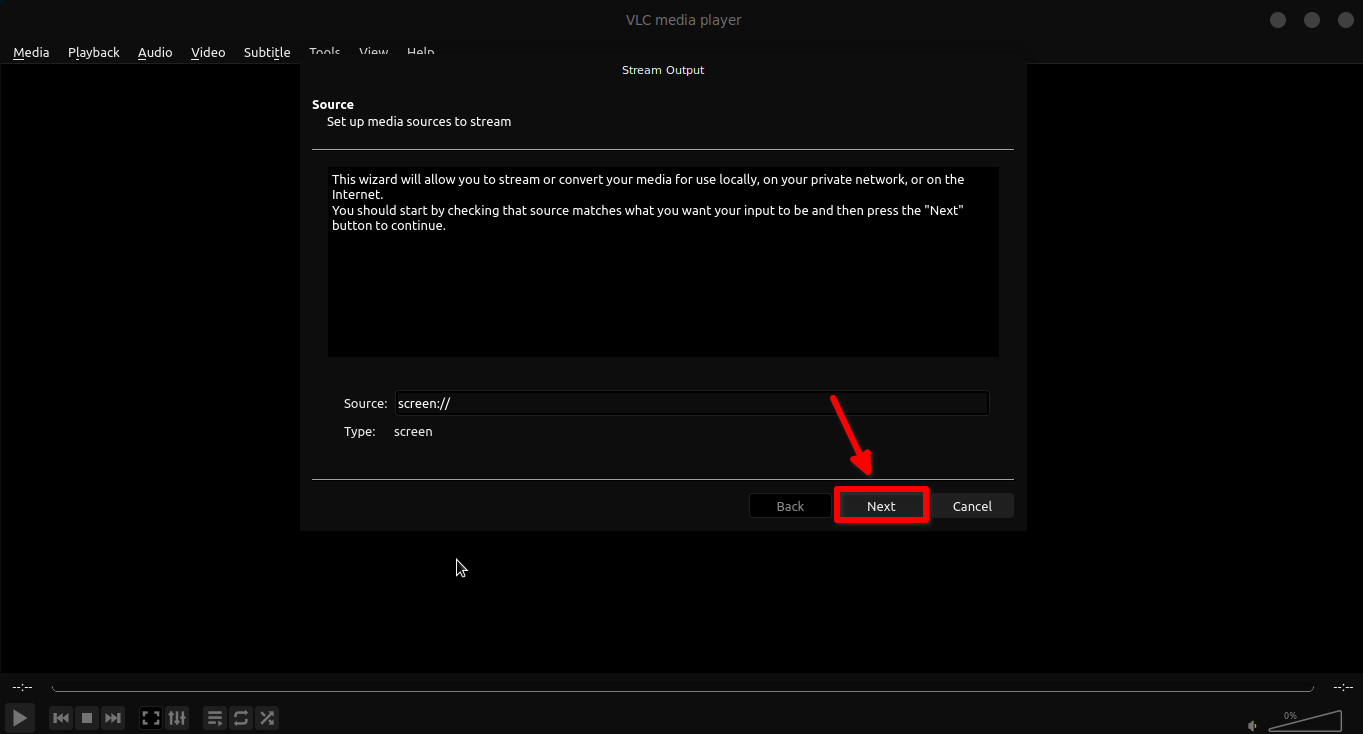Show the playlist via playlist icon
This screenshot has height=734, width=1363.
215,718
